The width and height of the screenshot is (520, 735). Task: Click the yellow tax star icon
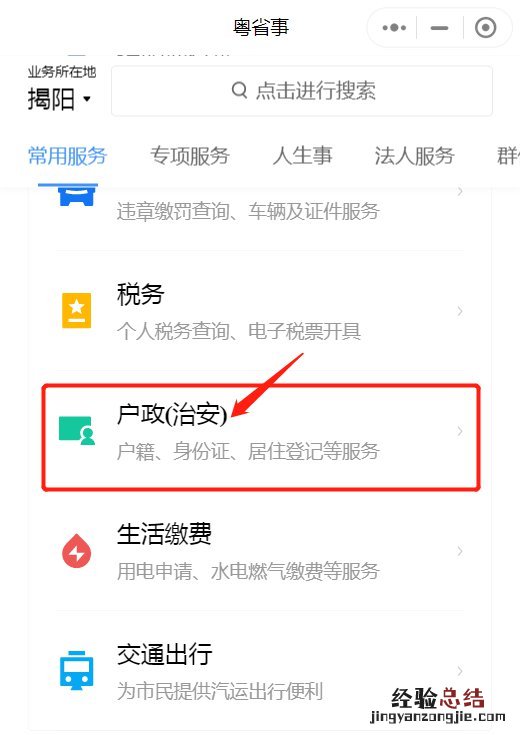coord(76,311)
